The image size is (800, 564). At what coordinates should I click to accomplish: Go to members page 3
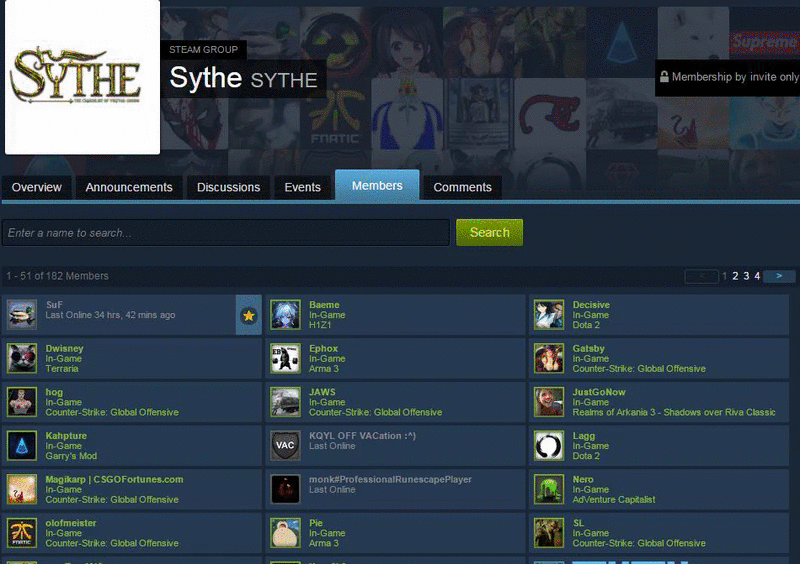pyautogui.click(x=746, y=276)
